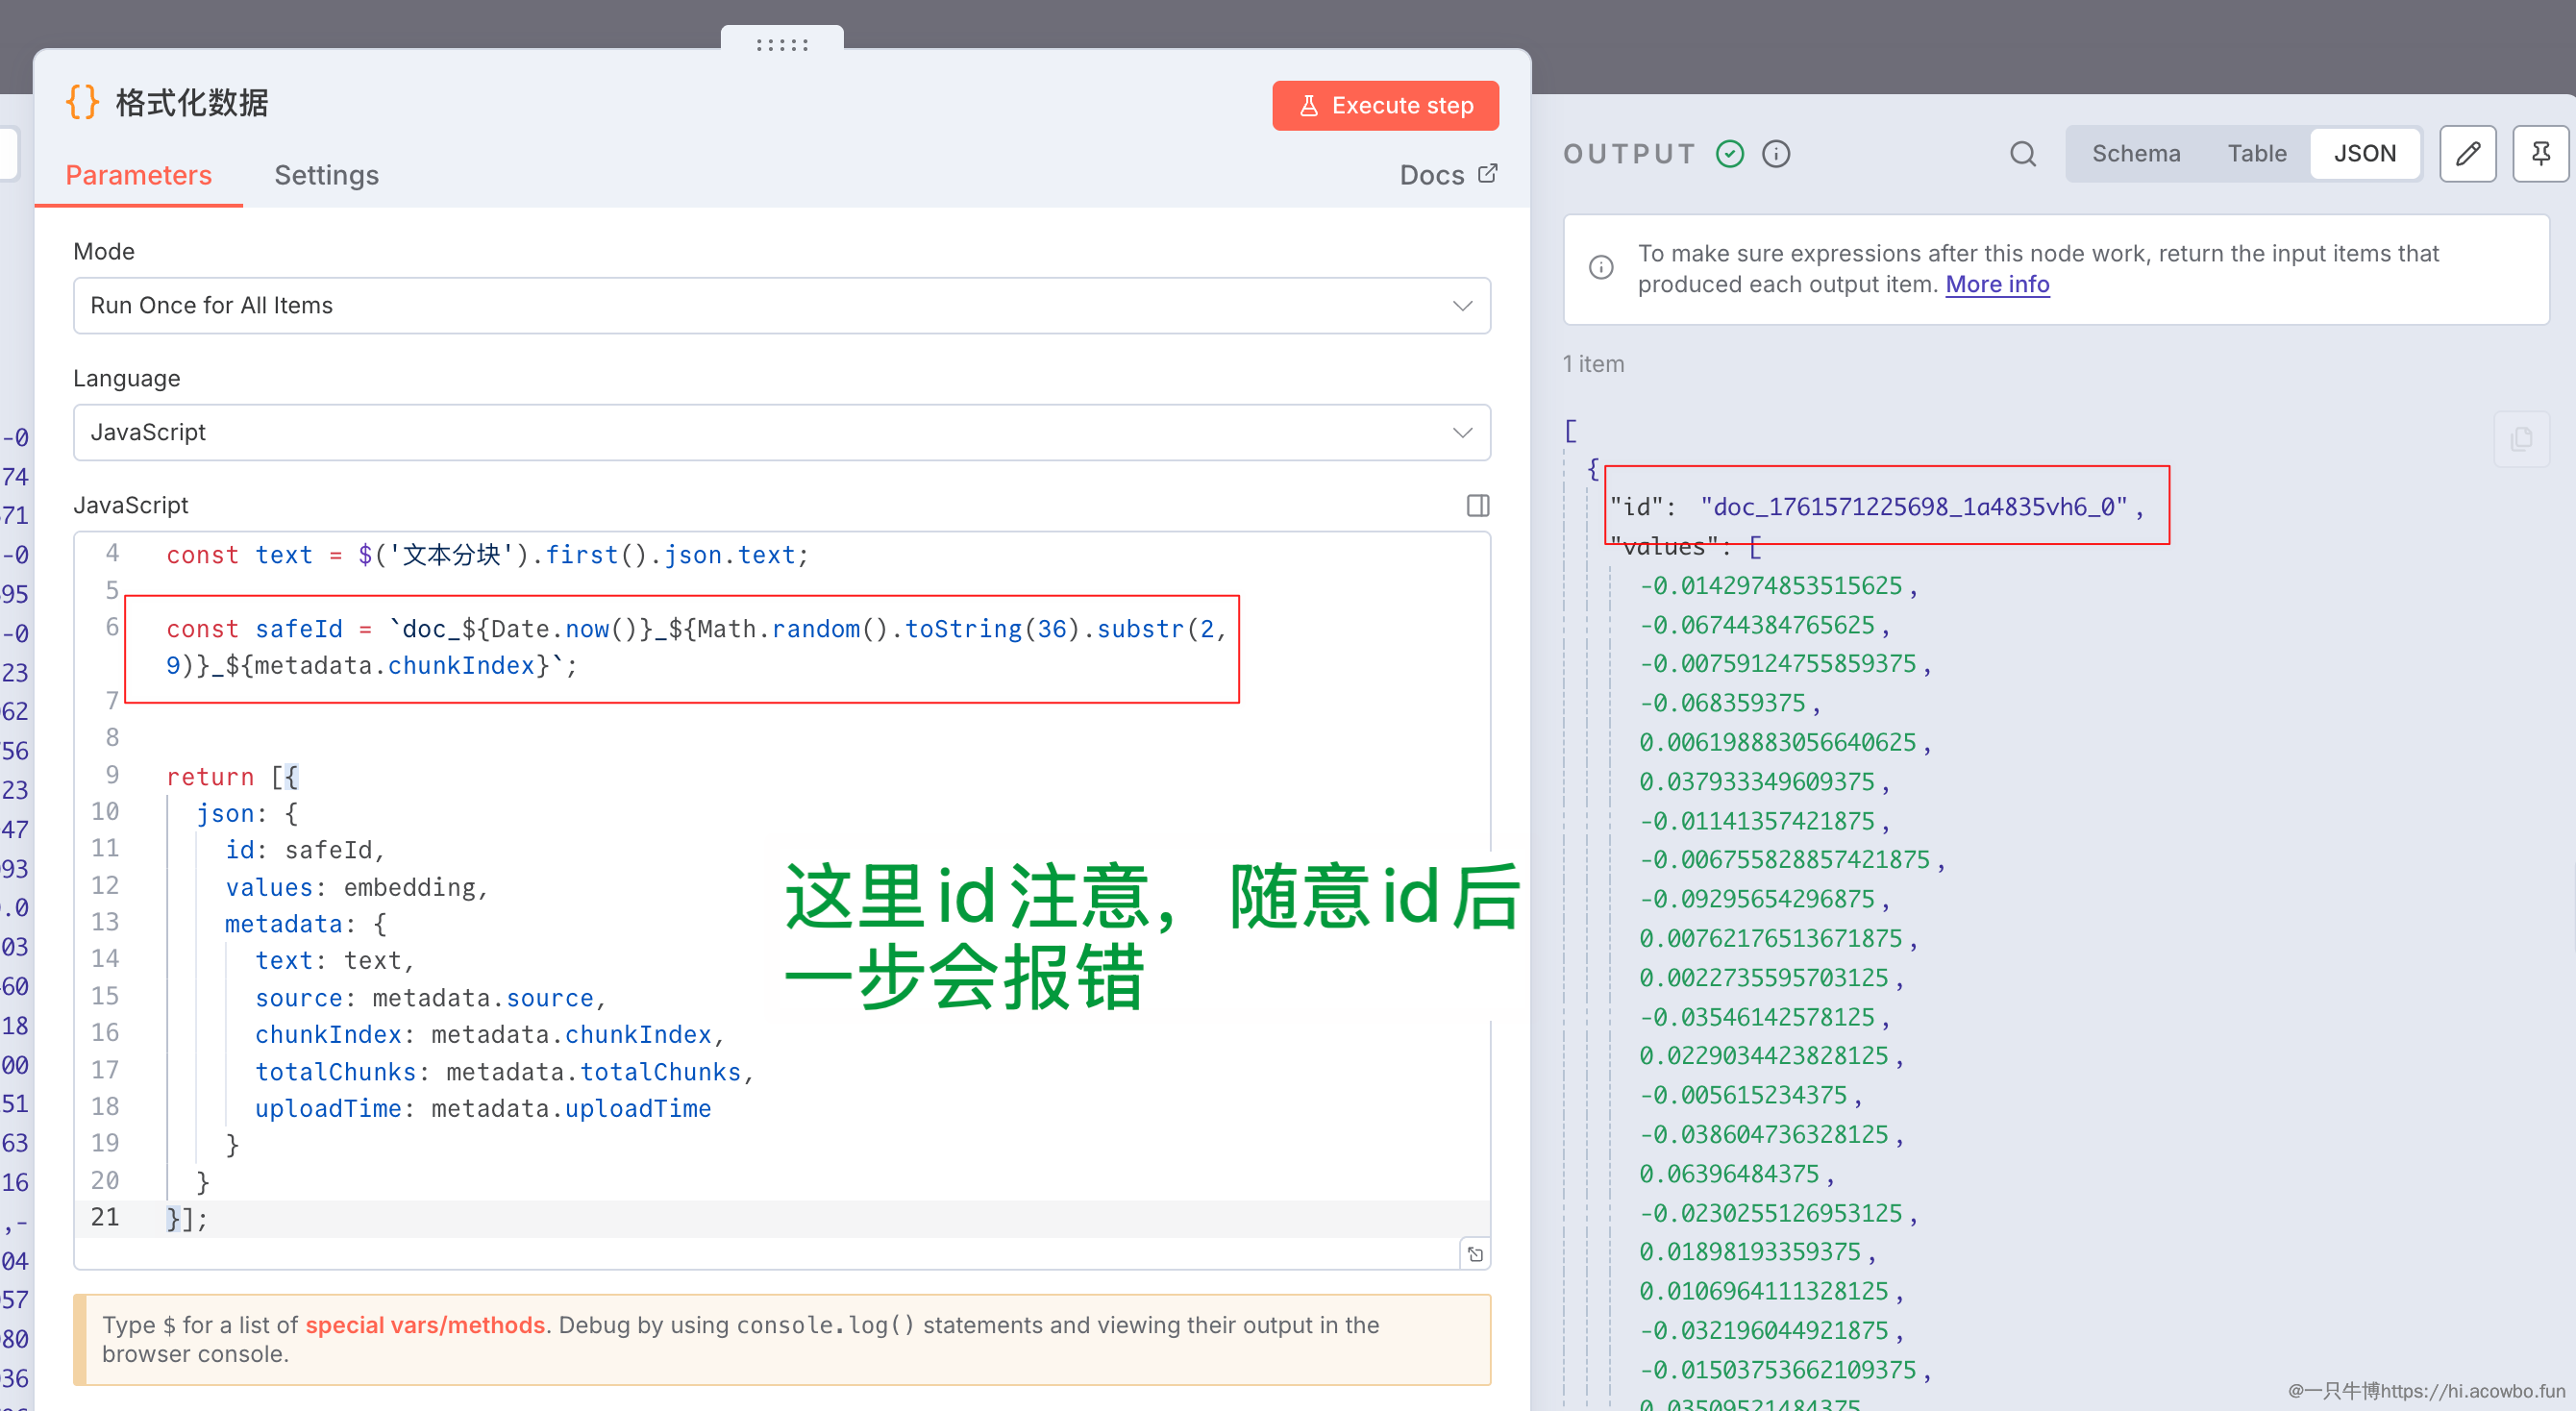Select the Parameters tab
Viewport: 2576px width, 1411px height.
point(138,176)
